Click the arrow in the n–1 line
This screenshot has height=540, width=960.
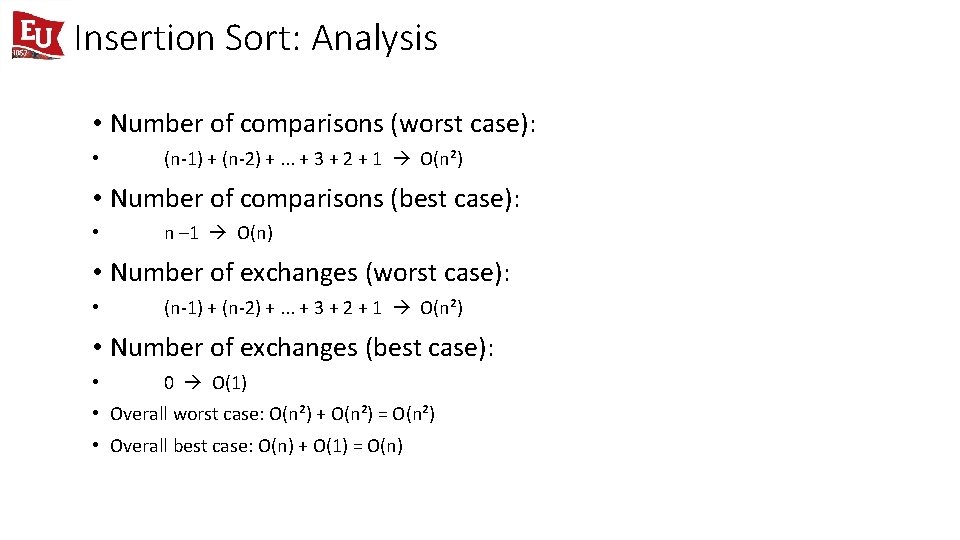pyautogui.click(x=218, y=233)
